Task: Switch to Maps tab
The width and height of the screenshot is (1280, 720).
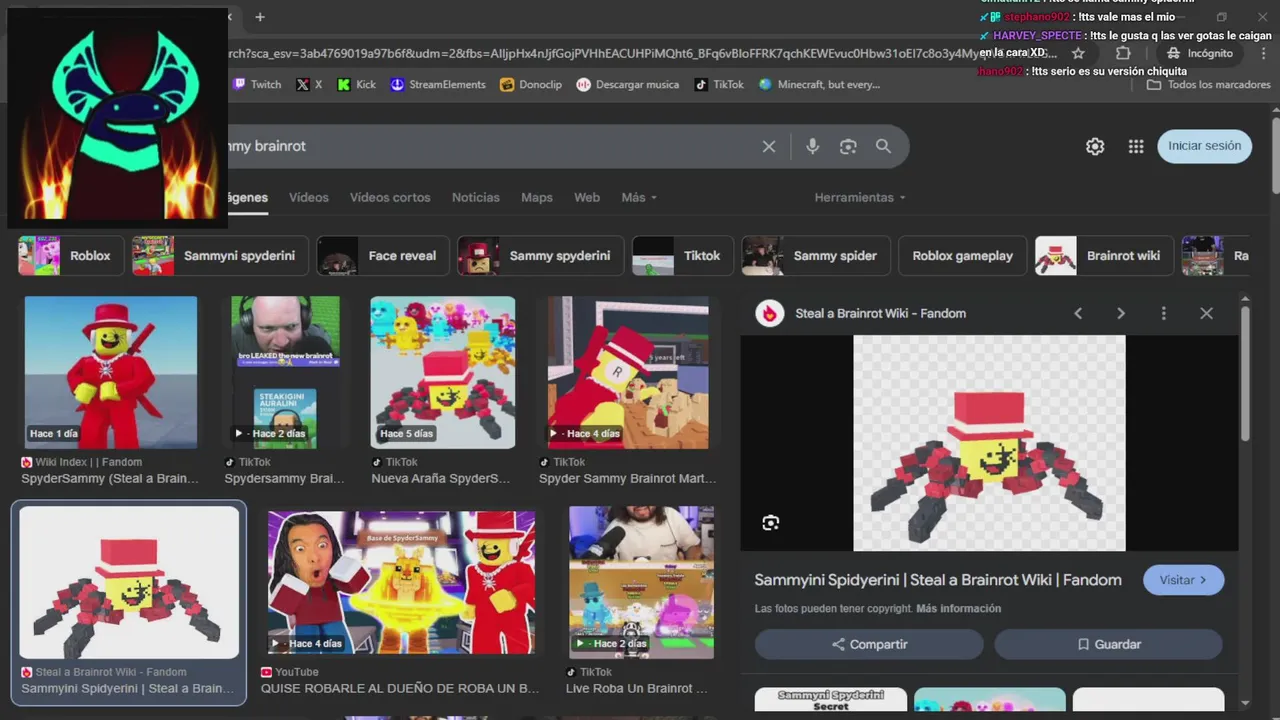Action: click(537, 197)
